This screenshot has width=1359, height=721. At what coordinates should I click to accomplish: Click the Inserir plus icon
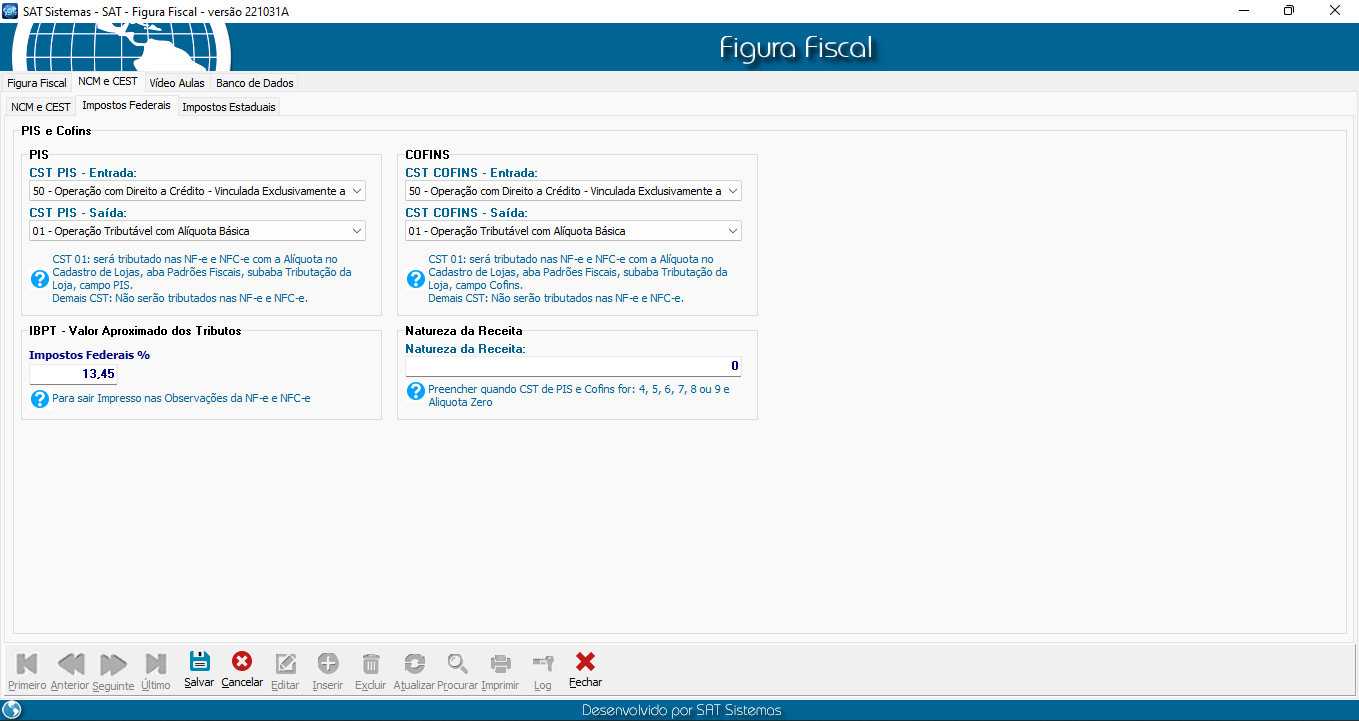[x=328, y=663]
